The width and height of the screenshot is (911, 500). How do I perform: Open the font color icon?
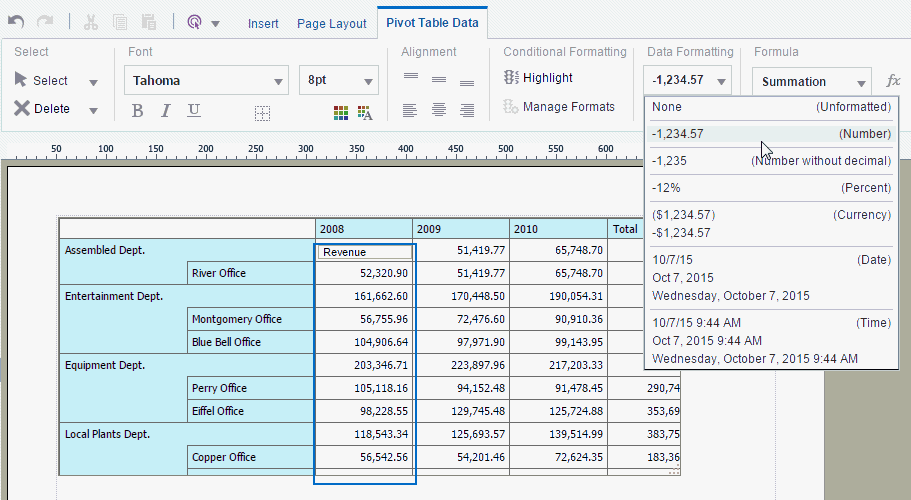coord(365,113)
